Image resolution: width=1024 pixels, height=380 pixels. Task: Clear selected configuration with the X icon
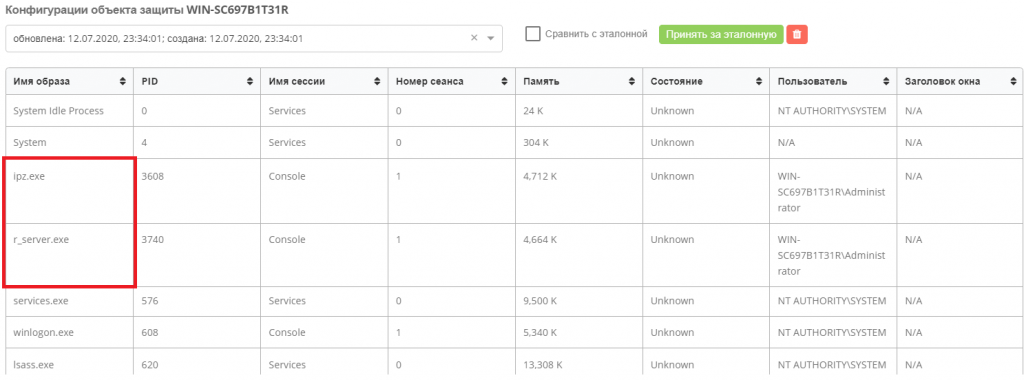[475, 38]
